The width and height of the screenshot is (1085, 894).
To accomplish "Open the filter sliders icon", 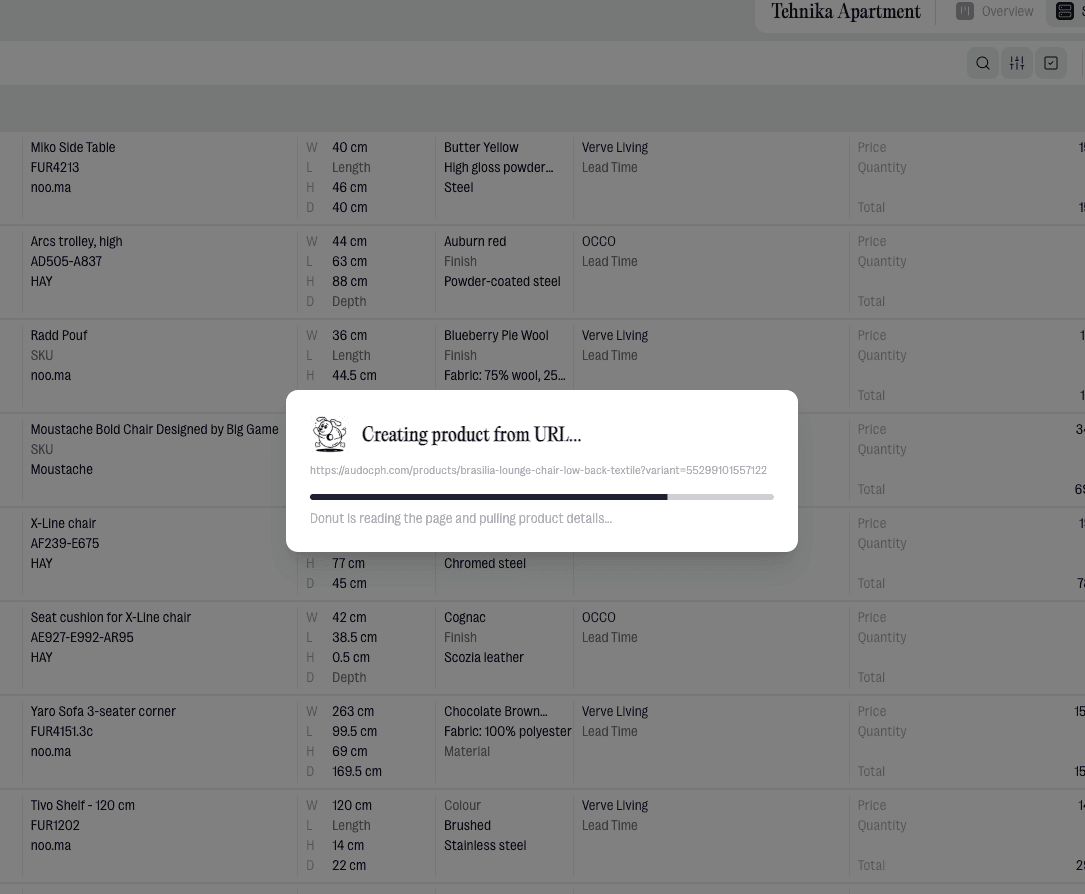I will coord(1016,64).
